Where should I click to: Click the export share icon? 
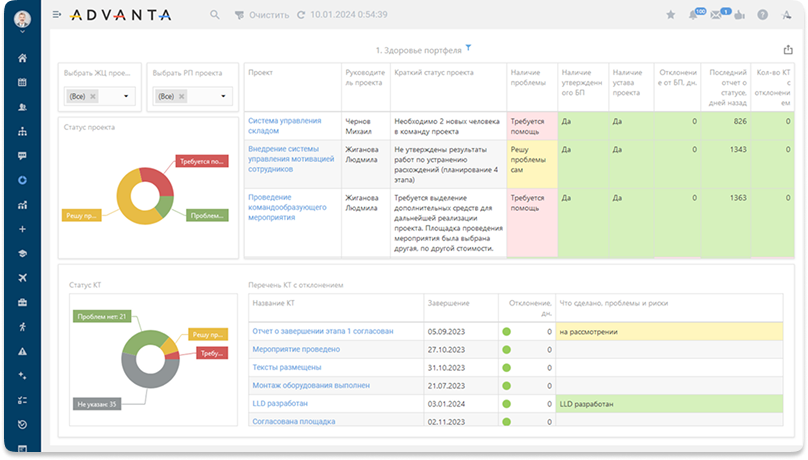(787, 49)
